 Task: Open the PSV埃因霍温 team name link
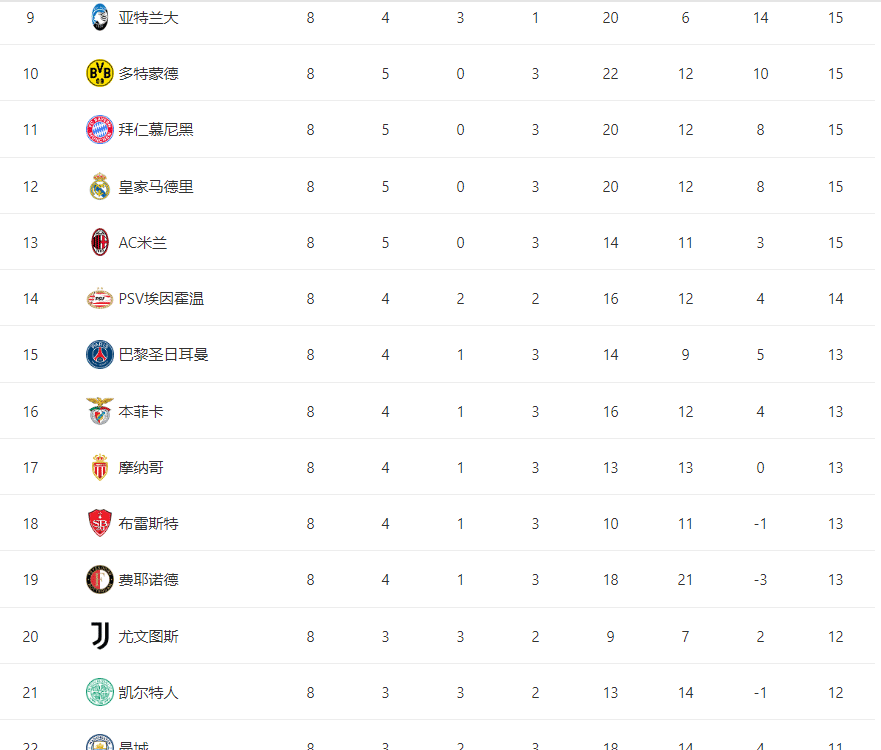161,298
